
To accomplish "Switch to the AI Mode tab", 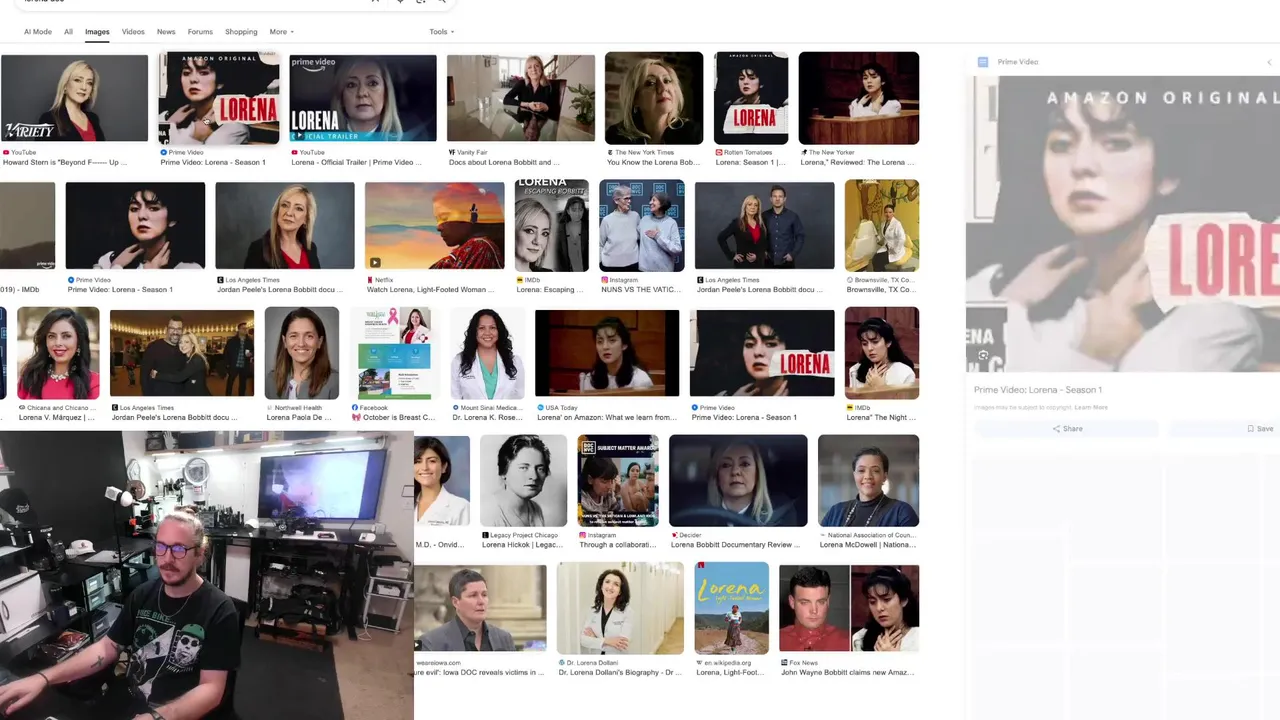I will 38,32.
